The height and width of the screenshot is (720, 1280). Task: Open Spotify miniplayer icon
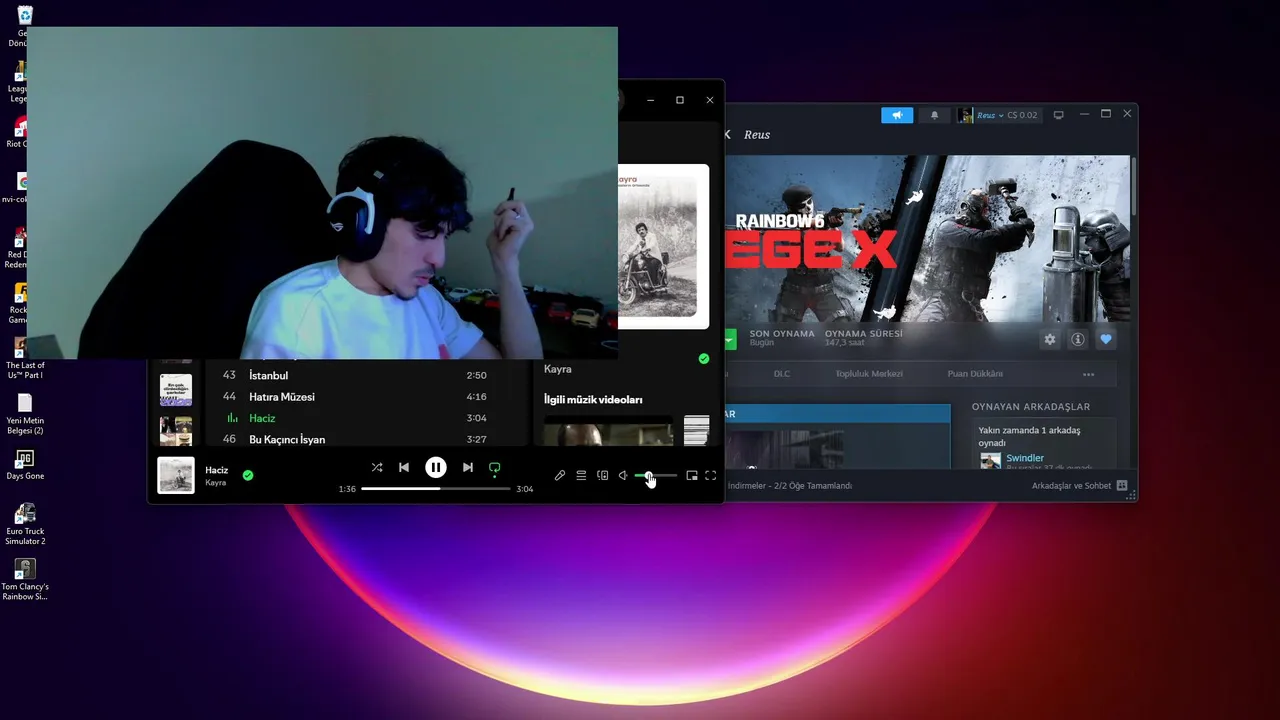click(x=692, y=476)
